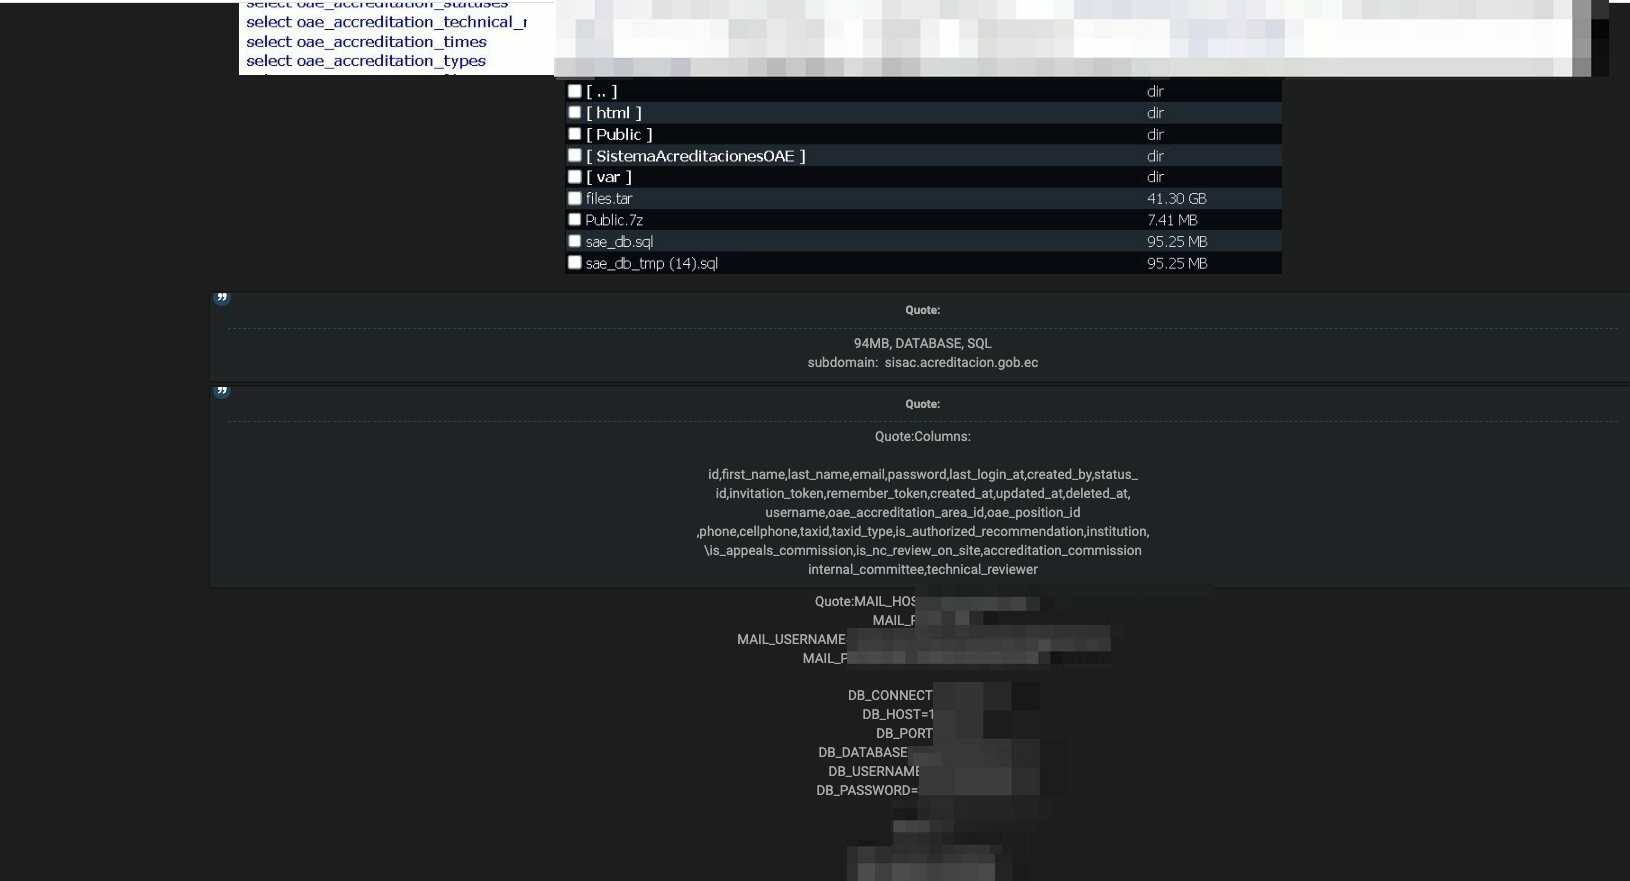Click the DB_USERNAME label
1630x881 pixels.
[x=874, y=771]
